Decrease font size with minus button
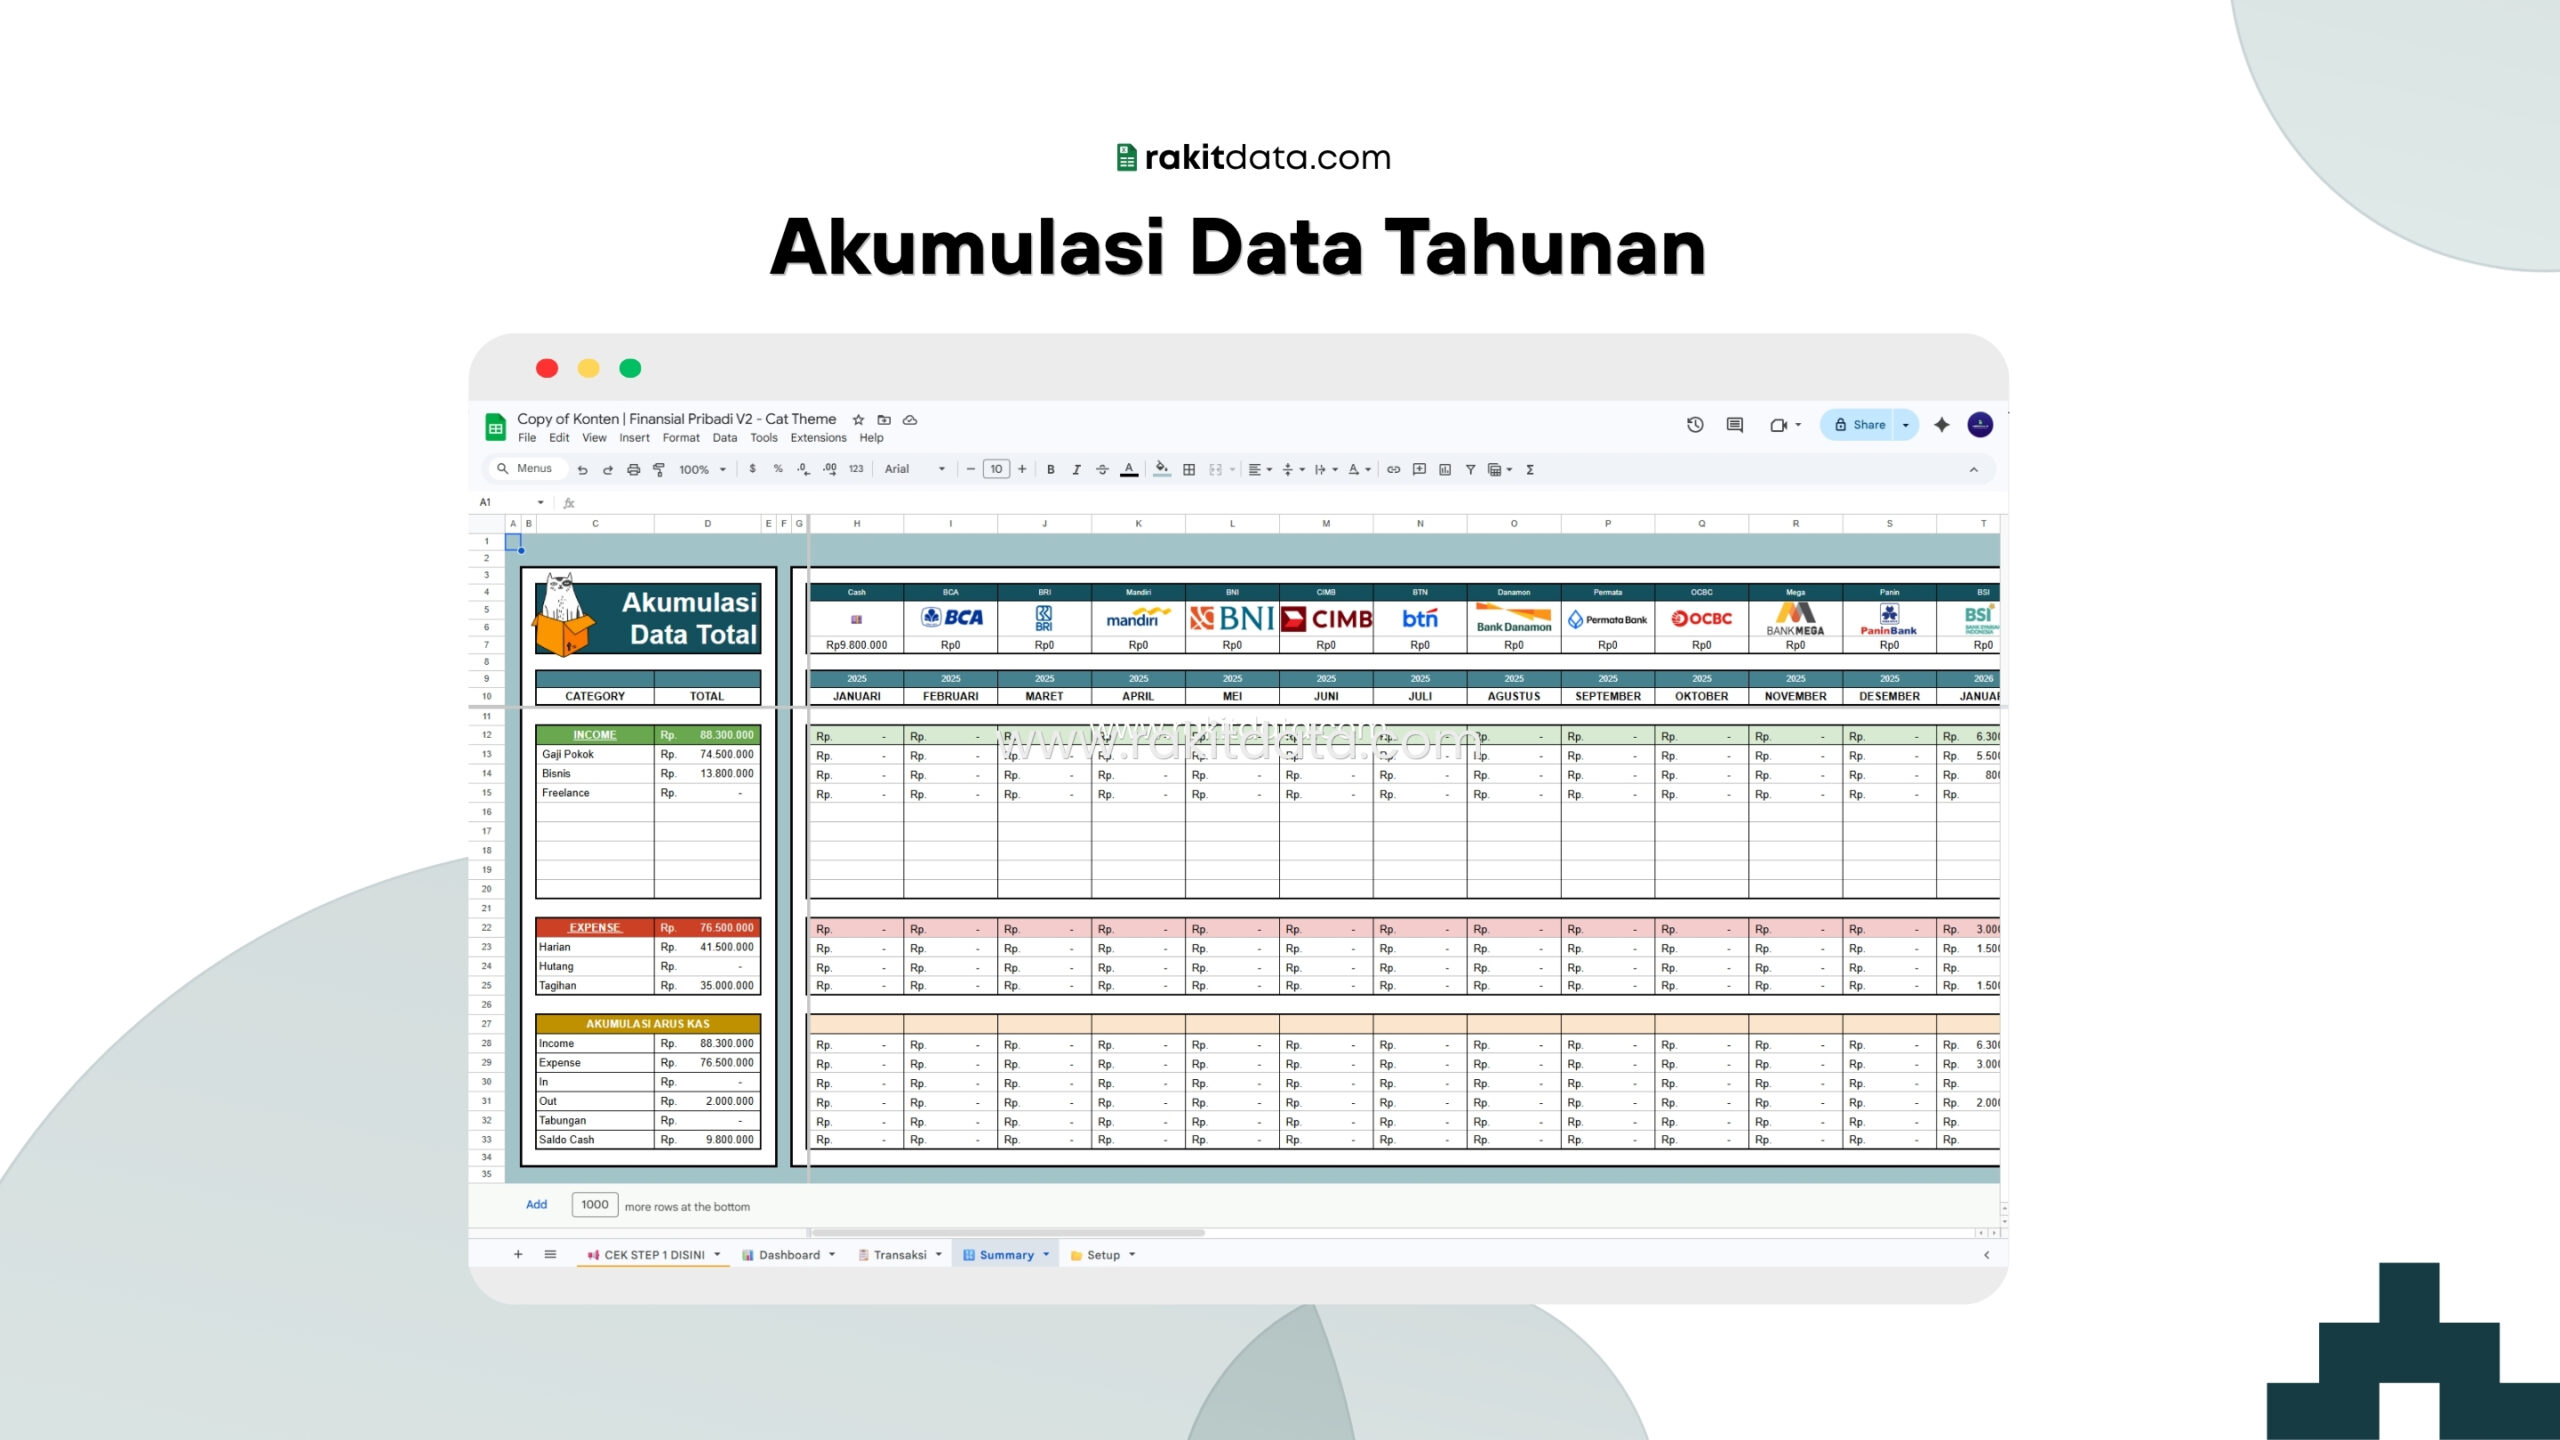Viewport: 2560px width, 1440px height. coord(970,469)
